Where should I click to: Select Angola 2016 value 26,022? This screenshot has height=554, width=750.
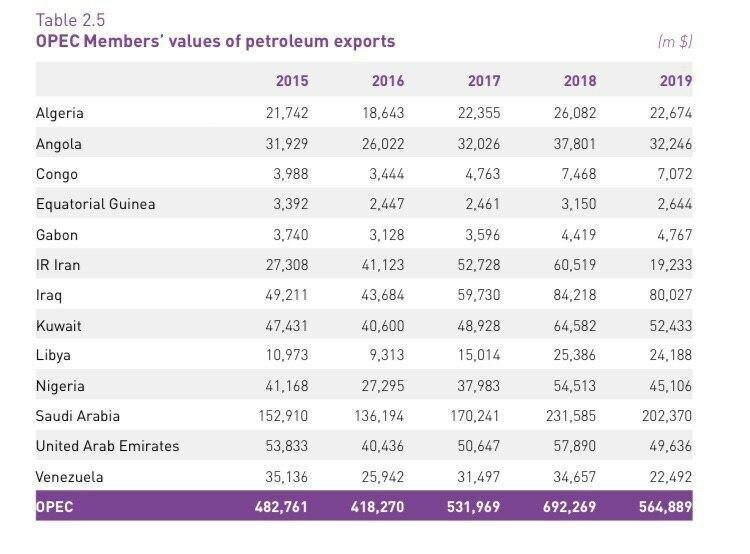pos(383,144)
